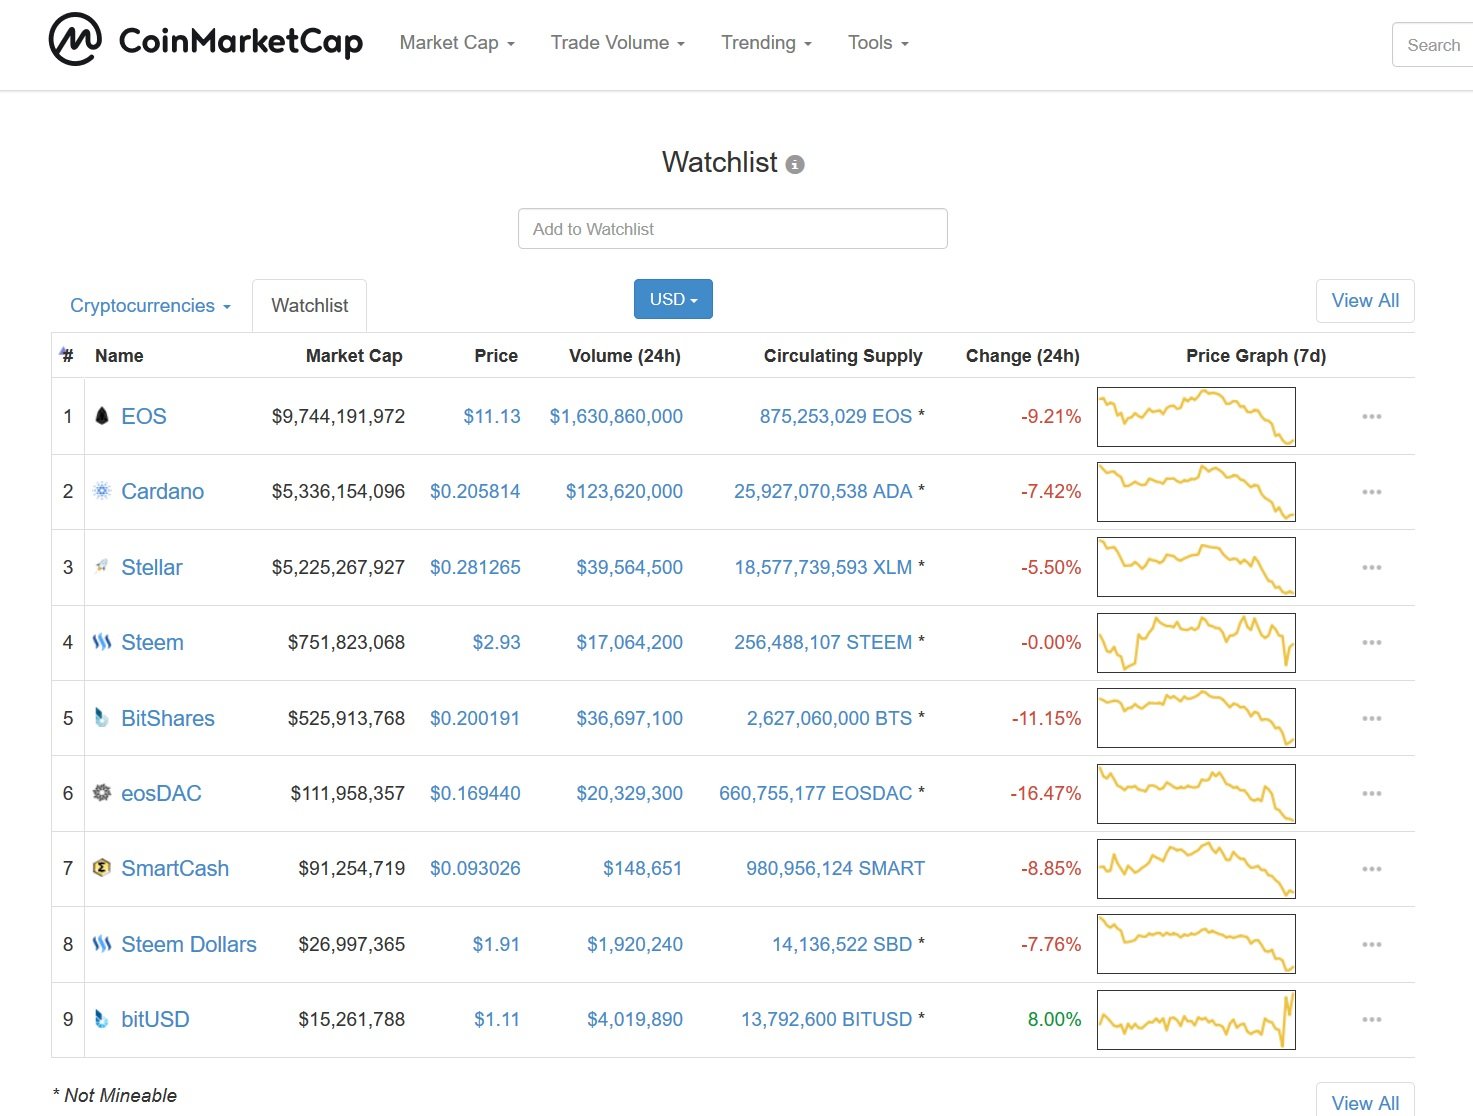
Task: Click the Stellar coin icon
Action: (102, 567)
